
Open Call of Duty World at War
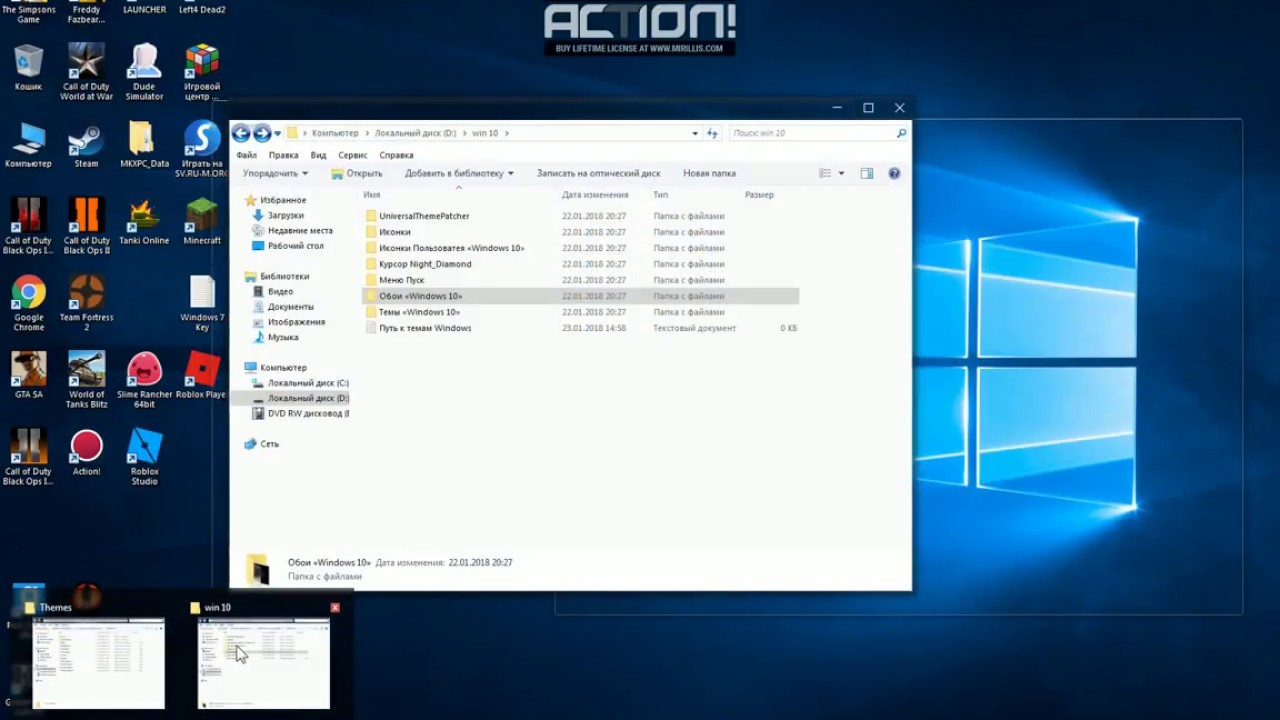87,70
